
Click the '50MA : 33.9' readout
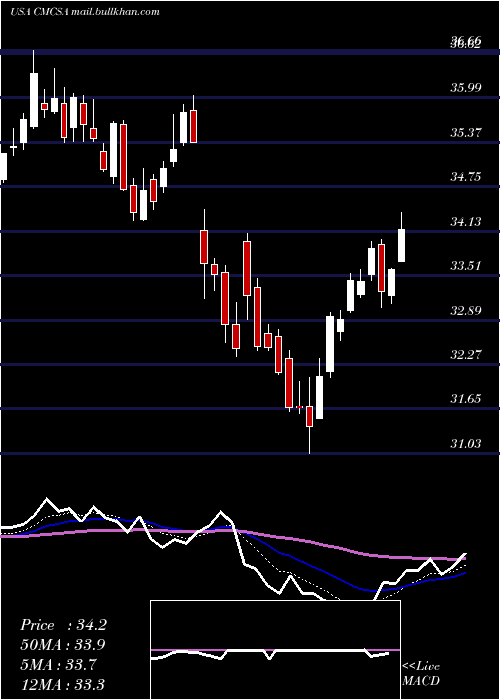63,645
